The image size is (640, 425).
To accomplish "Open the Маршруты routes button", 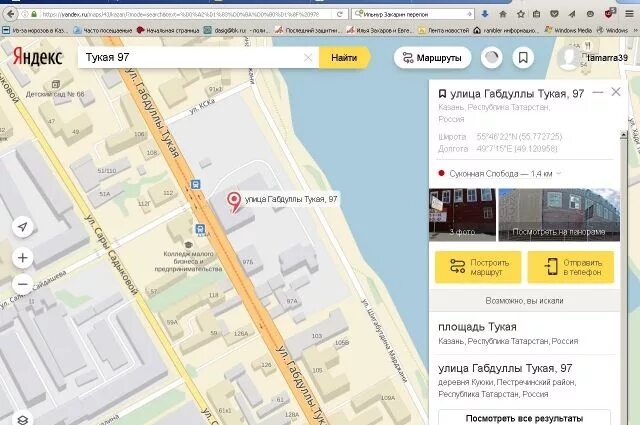I will 432,58.
